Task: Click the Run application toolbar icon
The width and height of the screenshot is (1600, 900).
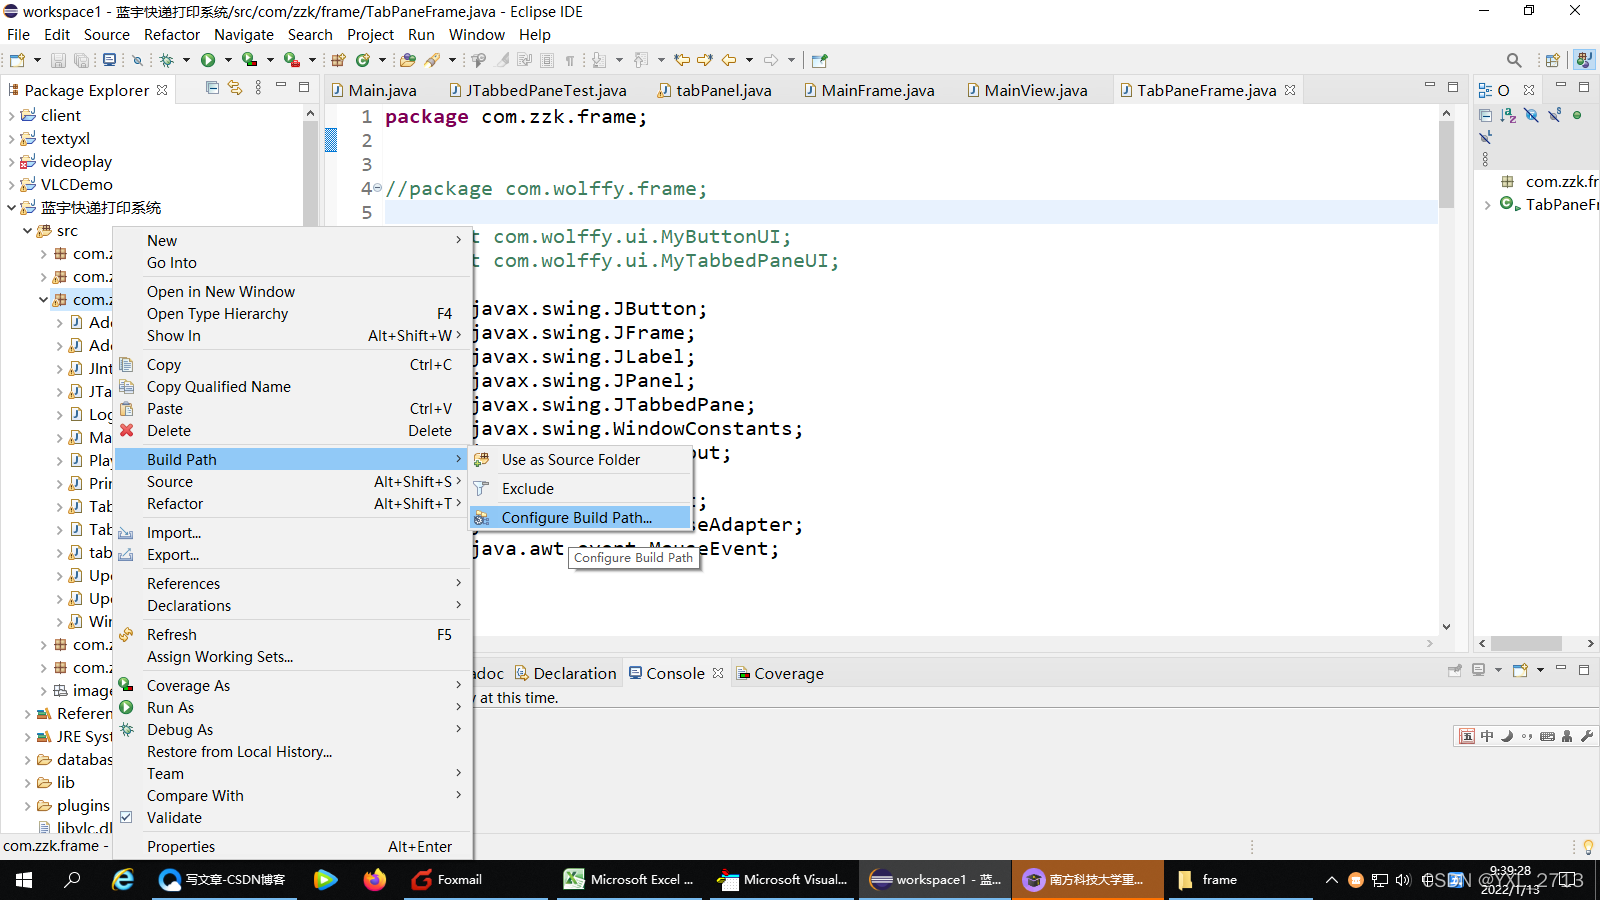Action: tap(209, 60)
